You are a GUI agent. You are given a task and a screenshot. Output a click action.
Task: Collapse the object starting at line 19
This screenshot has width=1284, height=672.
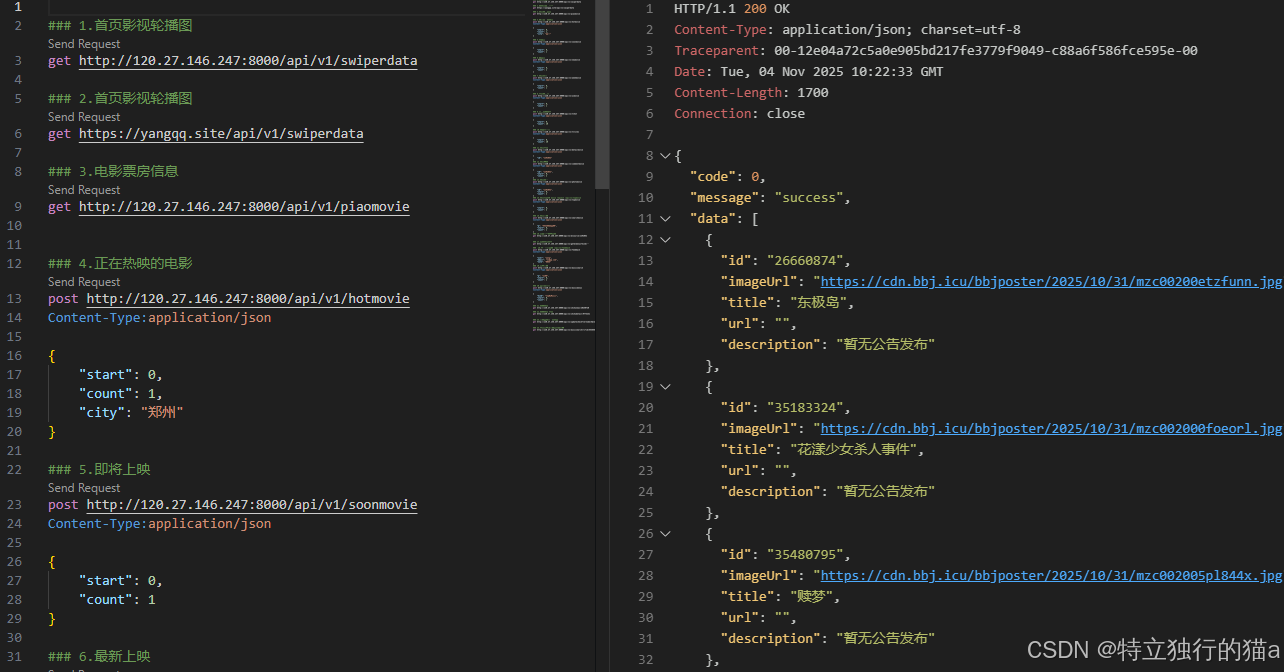pos(666,387)
